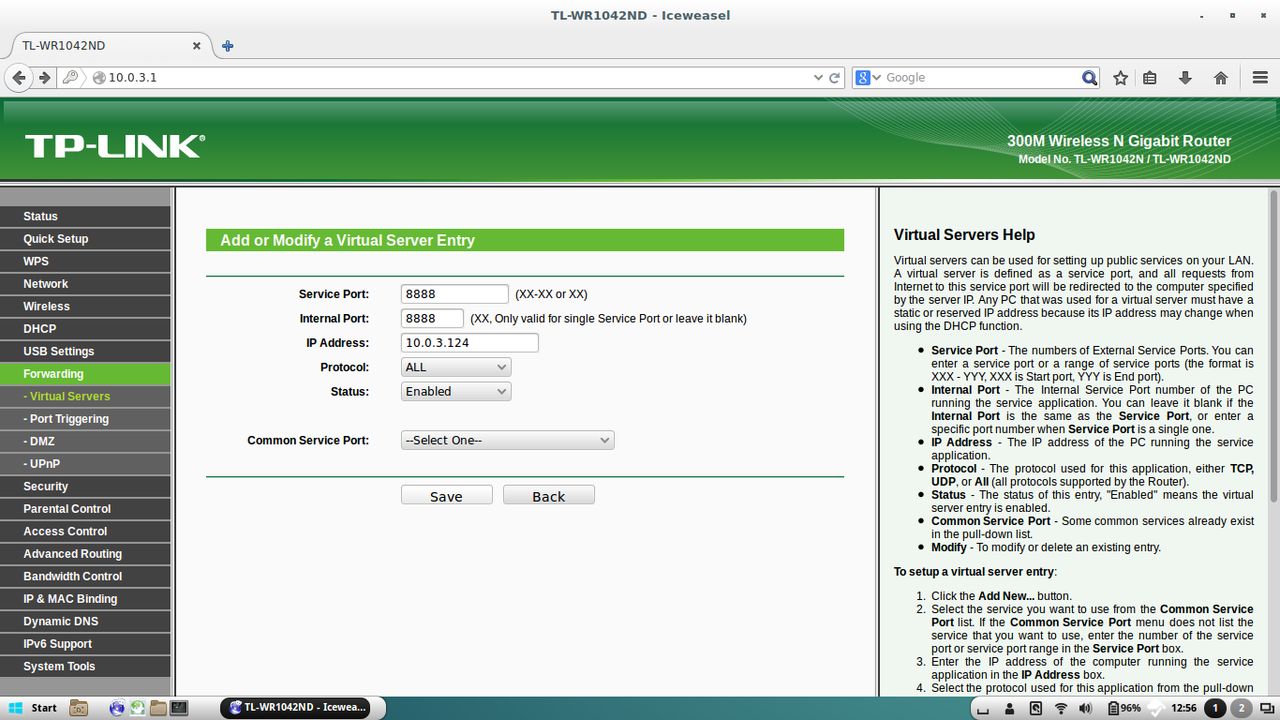
Task: Open the Dynamic DNS menu item
Action: [85, 621]
